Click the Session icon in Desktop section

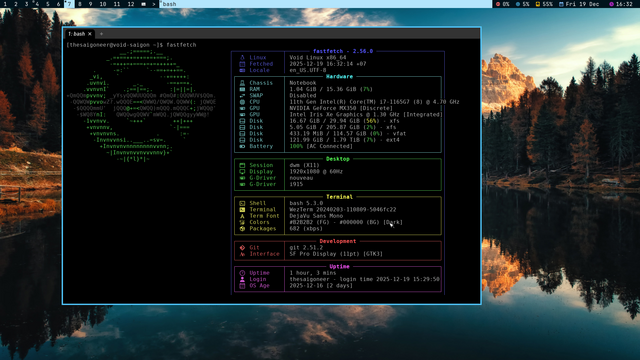point(242,165)
